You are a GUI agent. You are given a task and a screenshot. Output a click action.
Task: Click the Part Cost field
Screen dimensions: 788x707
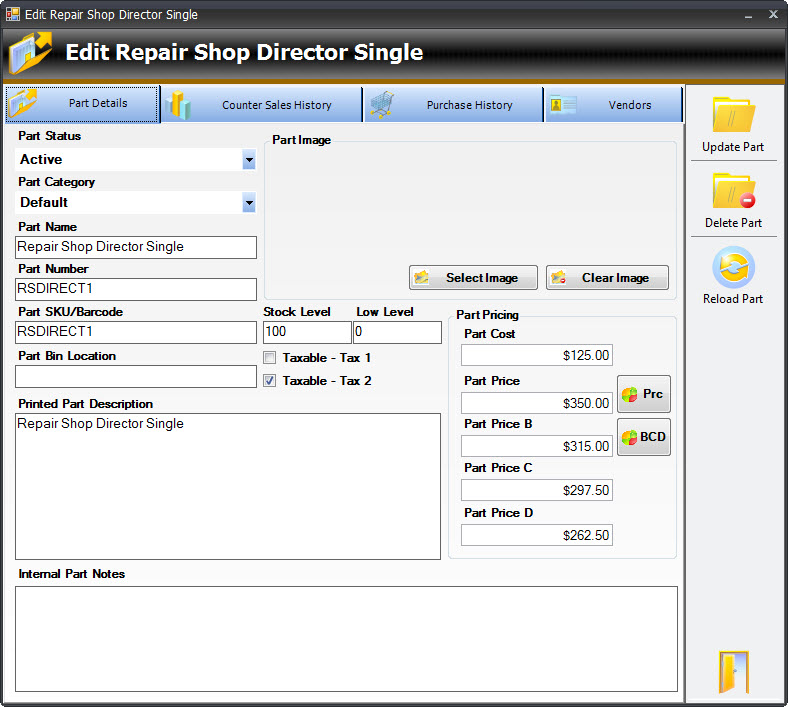537,355
